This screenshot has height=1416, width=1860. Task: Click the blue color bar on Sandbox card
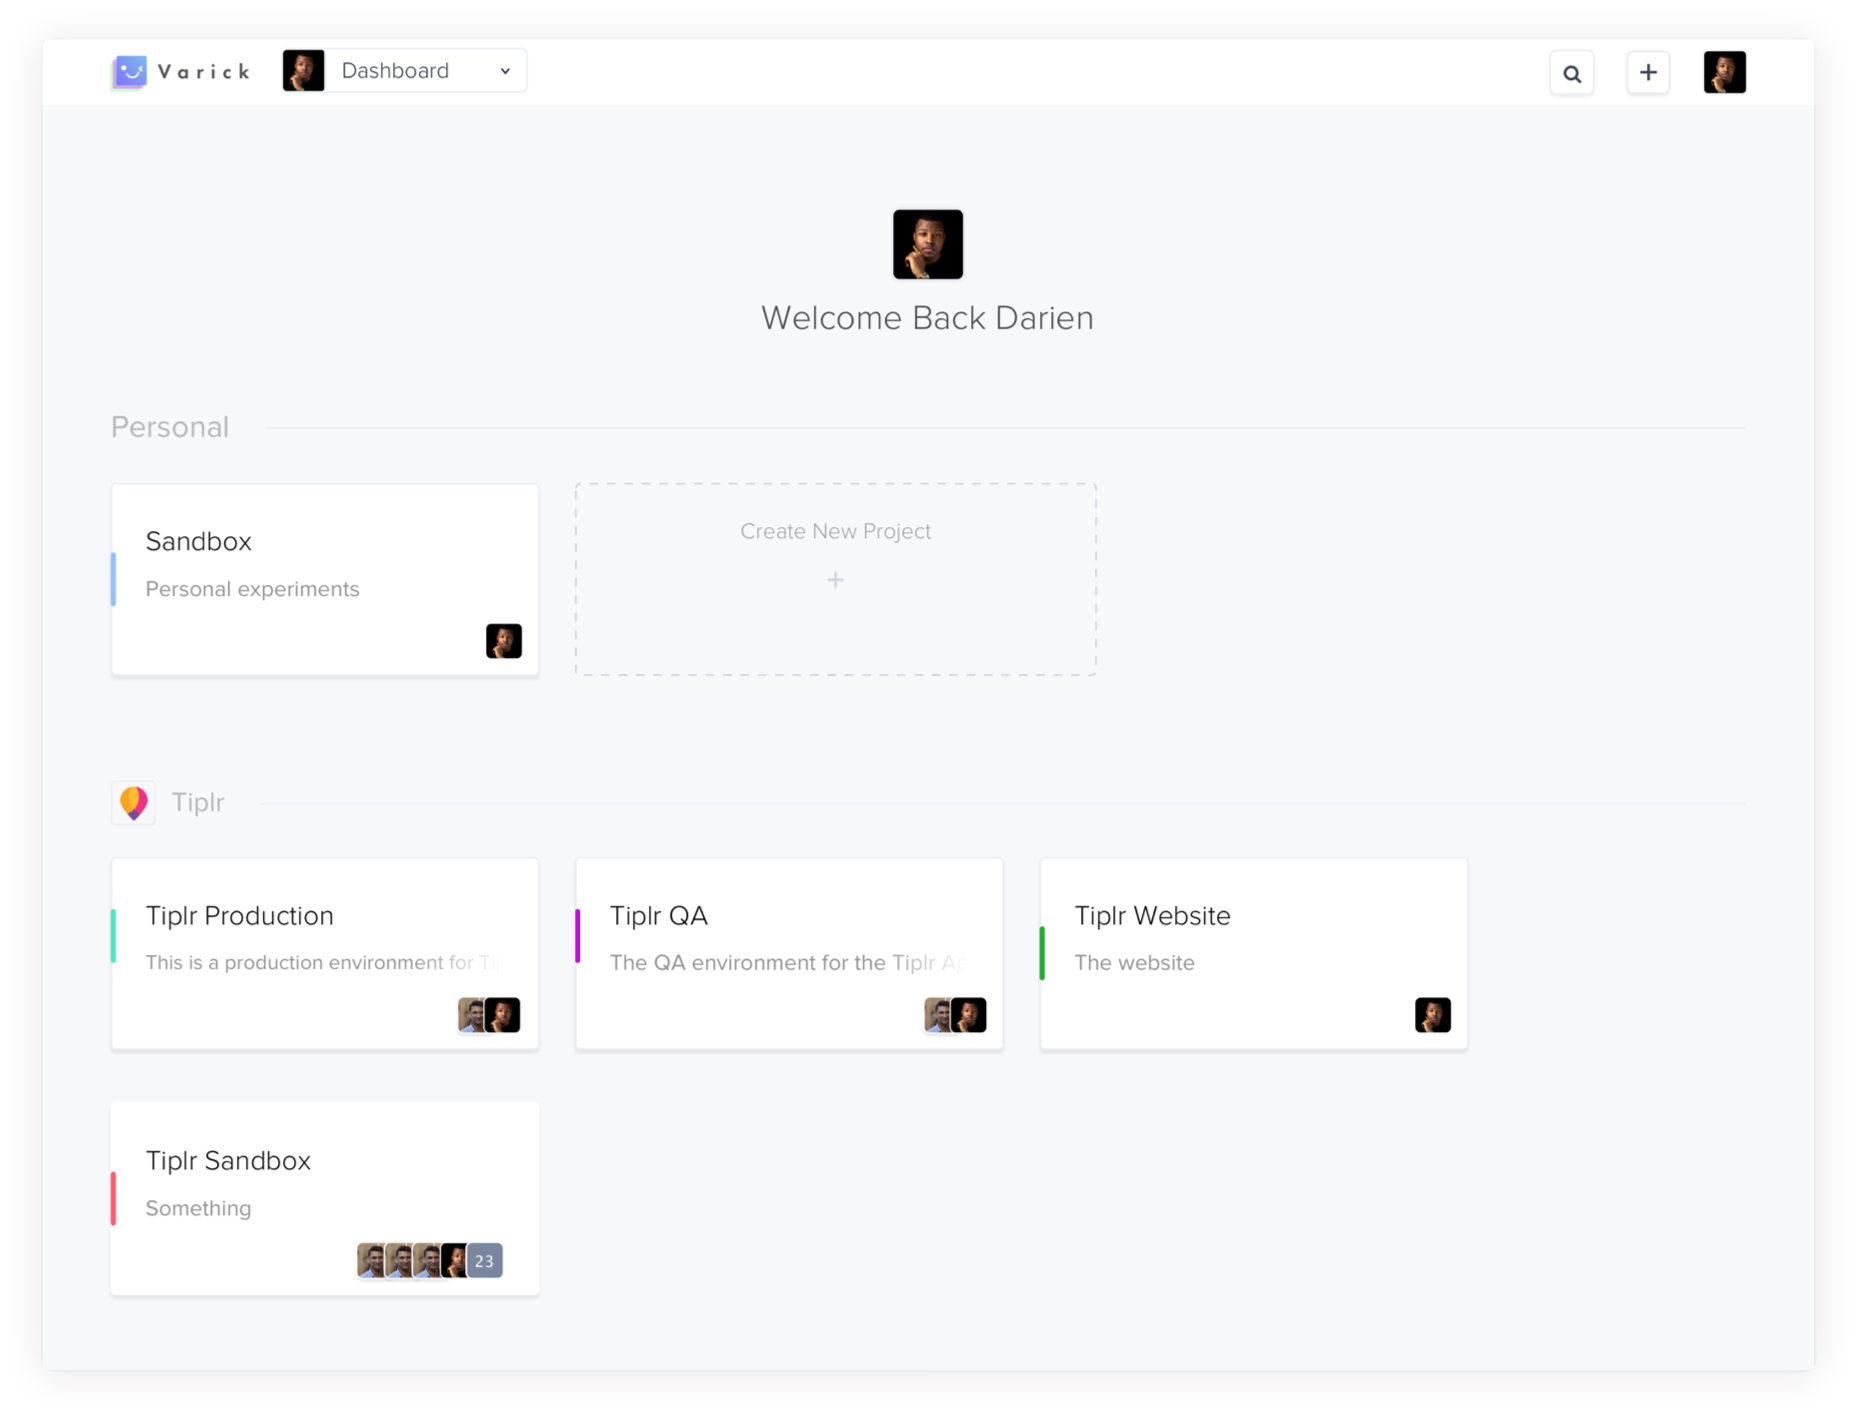(113, 579)
